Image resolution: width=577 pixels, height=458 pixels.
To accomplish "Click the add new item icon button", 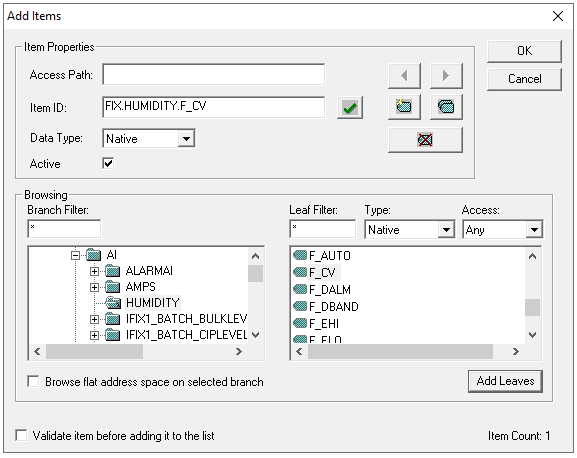I will [x=404, y=107].
